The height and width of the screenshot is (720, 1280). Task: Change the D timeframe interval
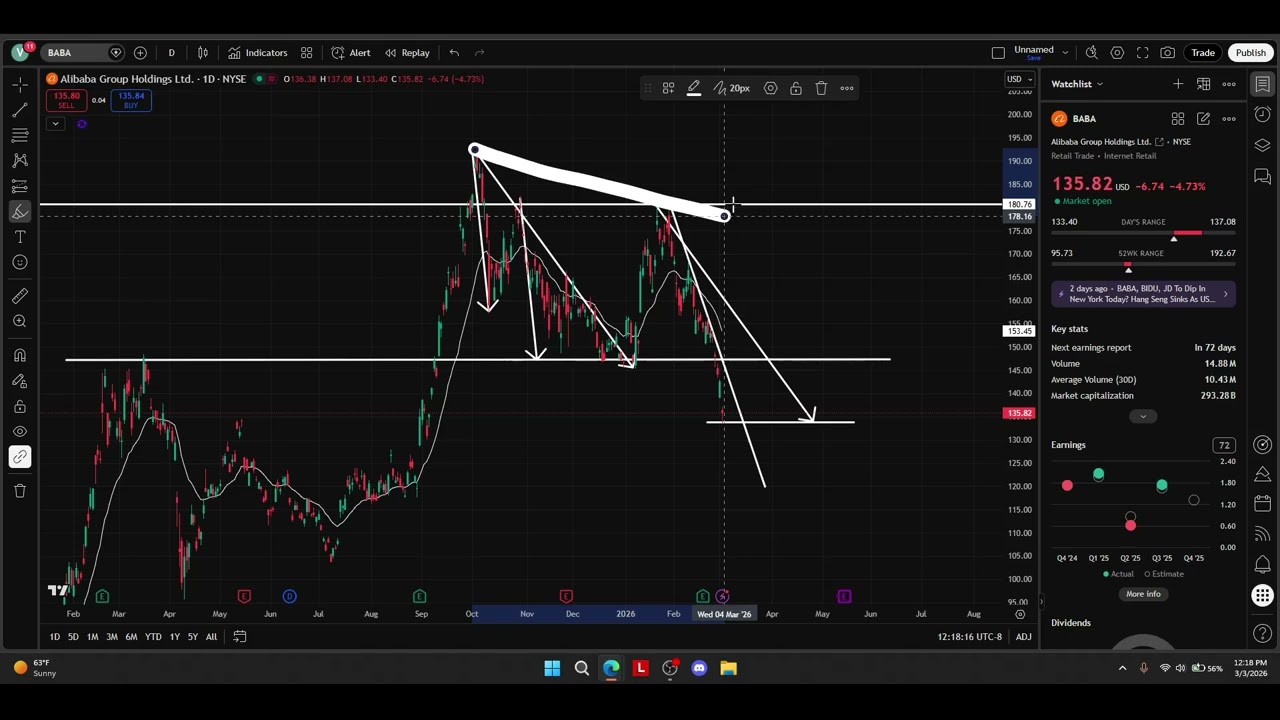[171, 53]
